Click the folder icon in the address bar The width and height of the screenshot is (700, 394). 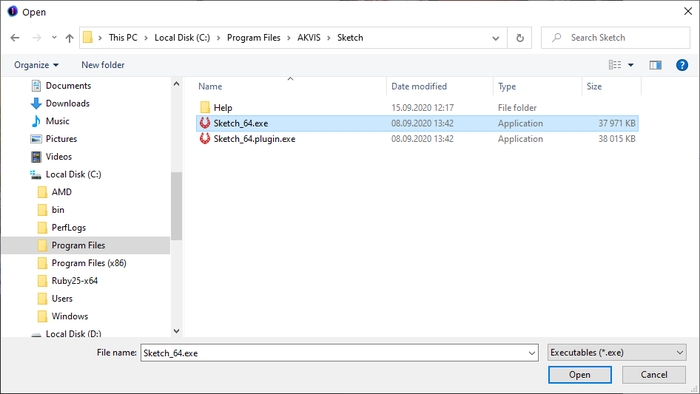tap(88, 37)
